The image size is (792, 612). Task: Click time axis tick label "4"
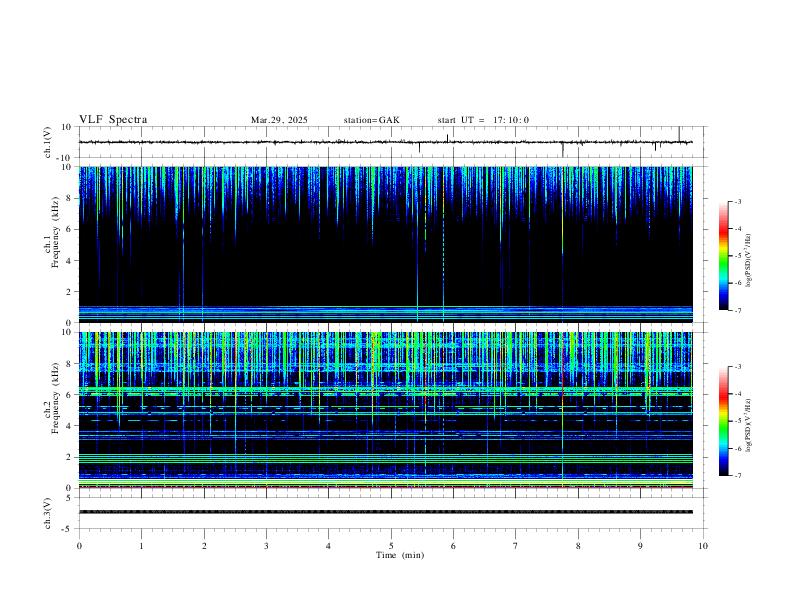click(x=329, y=546)
